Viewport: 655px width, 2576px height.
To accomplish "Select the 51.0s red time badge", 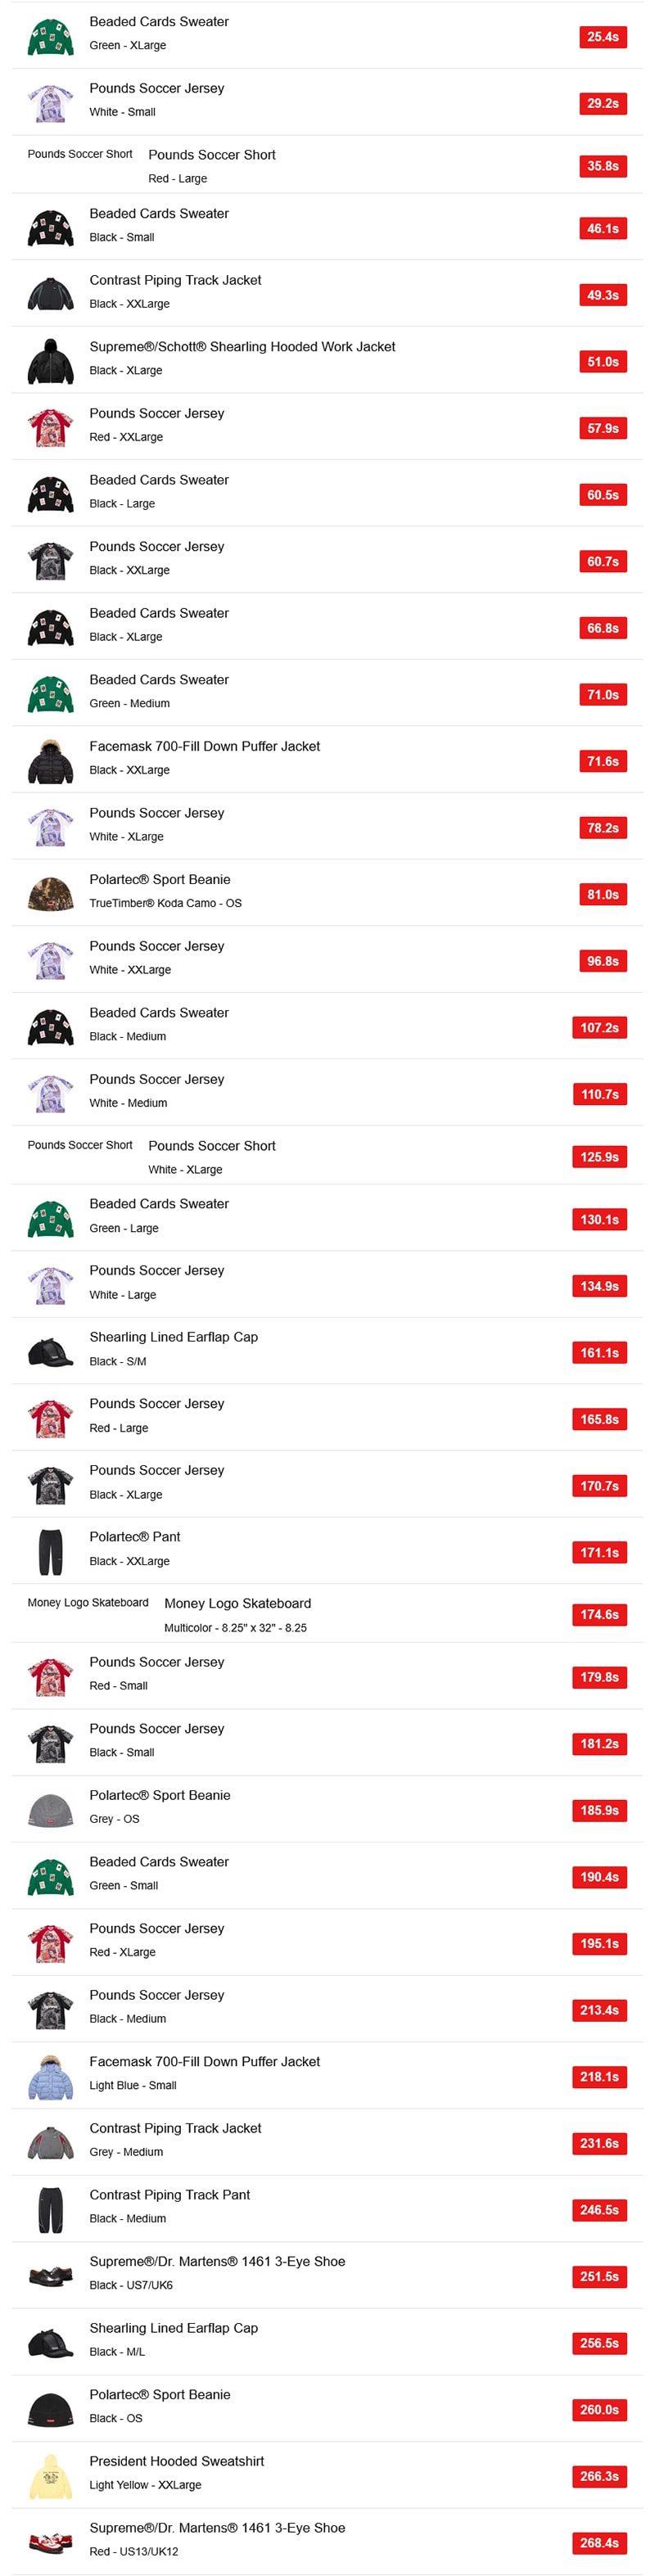I will pos(602,362).
